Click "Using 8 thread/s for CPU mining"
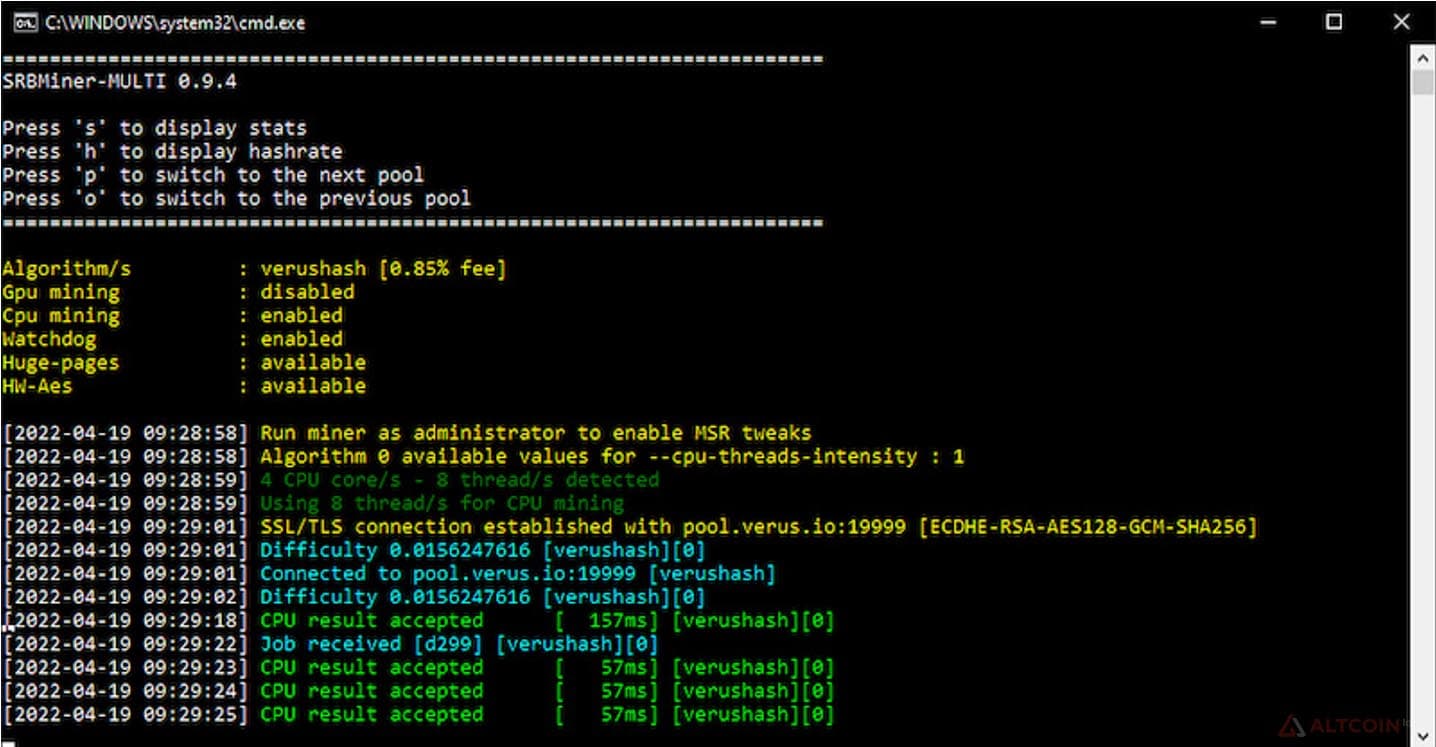Image resolution: width=1436 pixels, height=747 pixels. tap(442, 504)
